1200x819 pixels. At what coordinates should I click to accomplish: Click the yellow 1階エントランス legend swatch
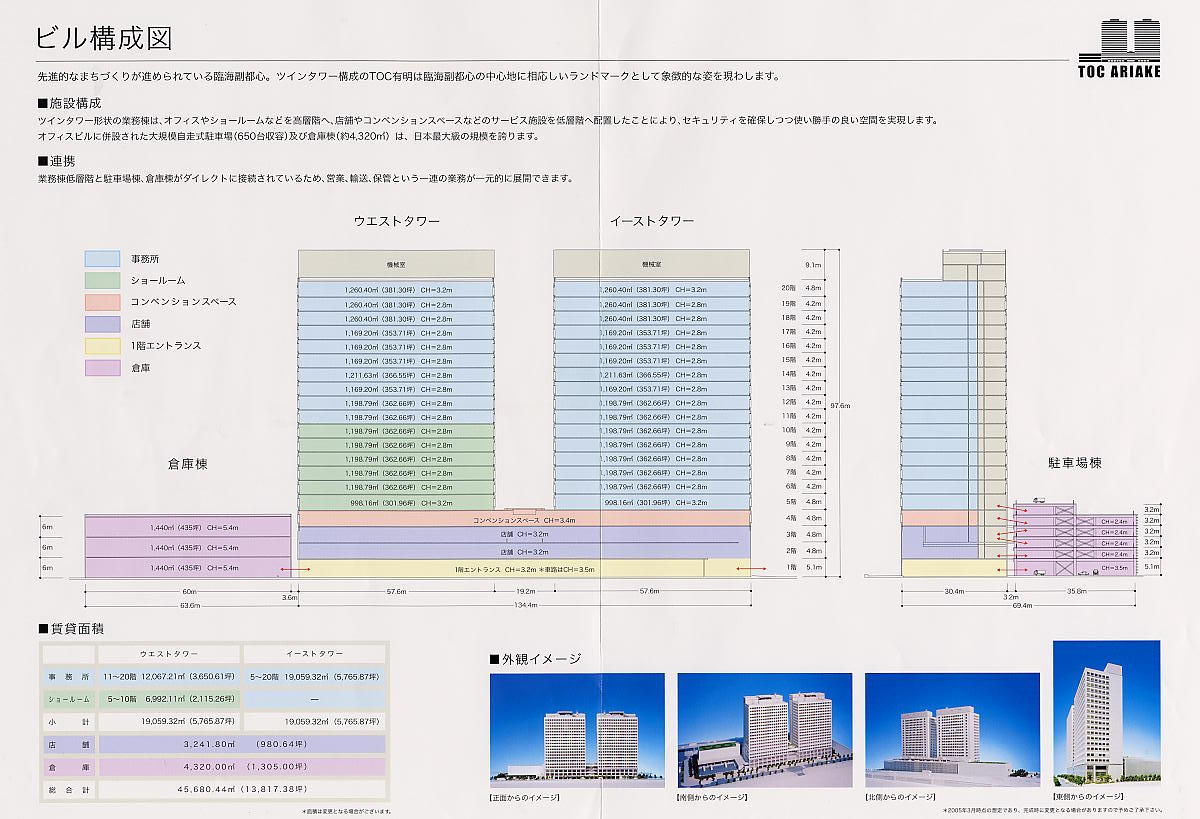(102, 345)
